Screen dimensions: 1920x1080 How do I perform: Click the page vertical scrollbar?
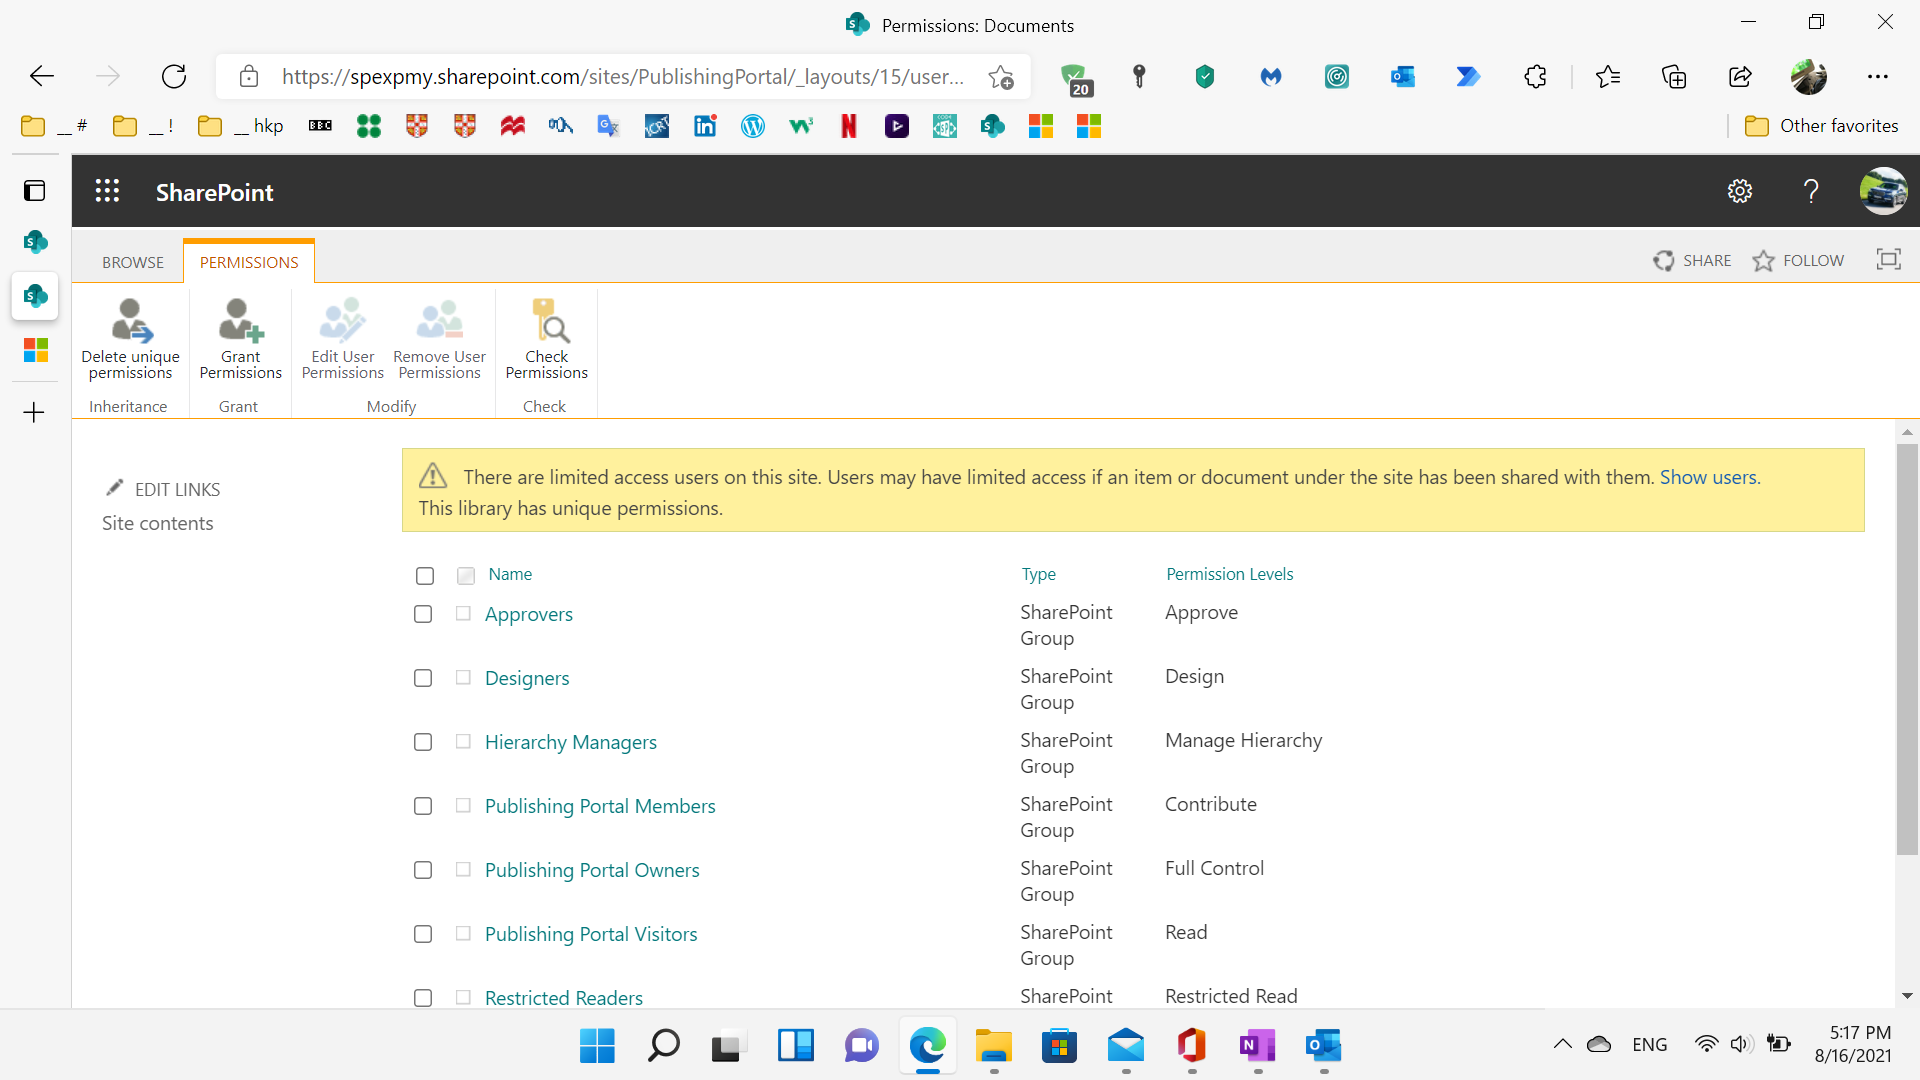(1906, 650)
